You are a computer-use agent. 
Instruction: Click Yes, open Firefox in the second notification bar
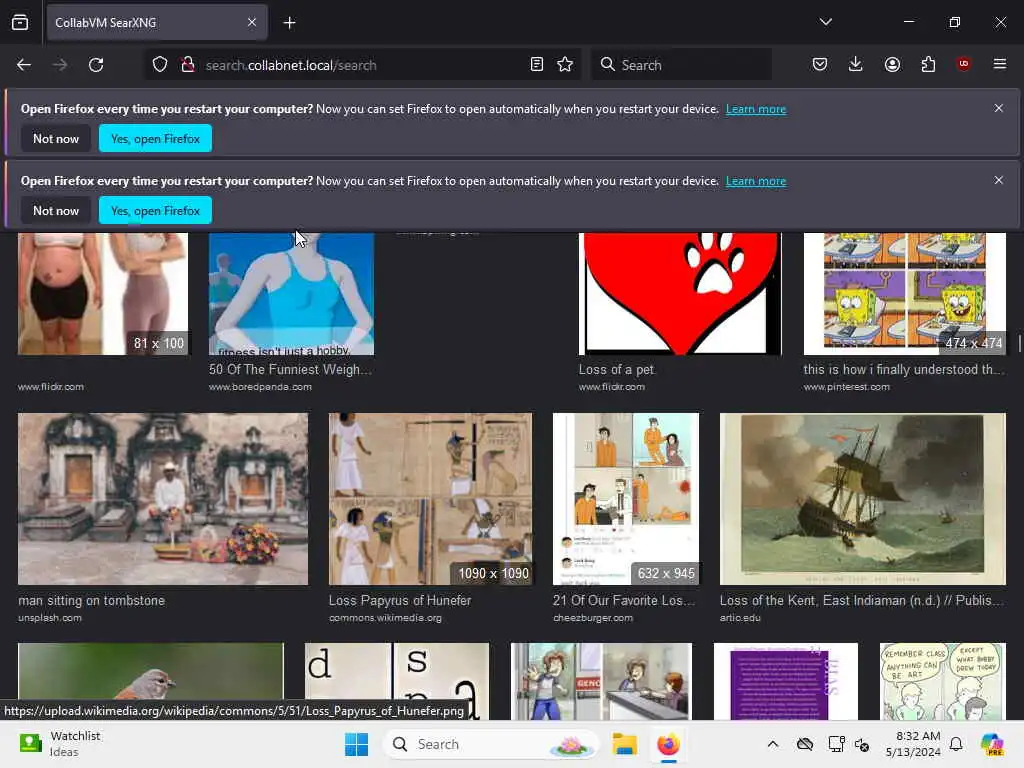(155, 210)
